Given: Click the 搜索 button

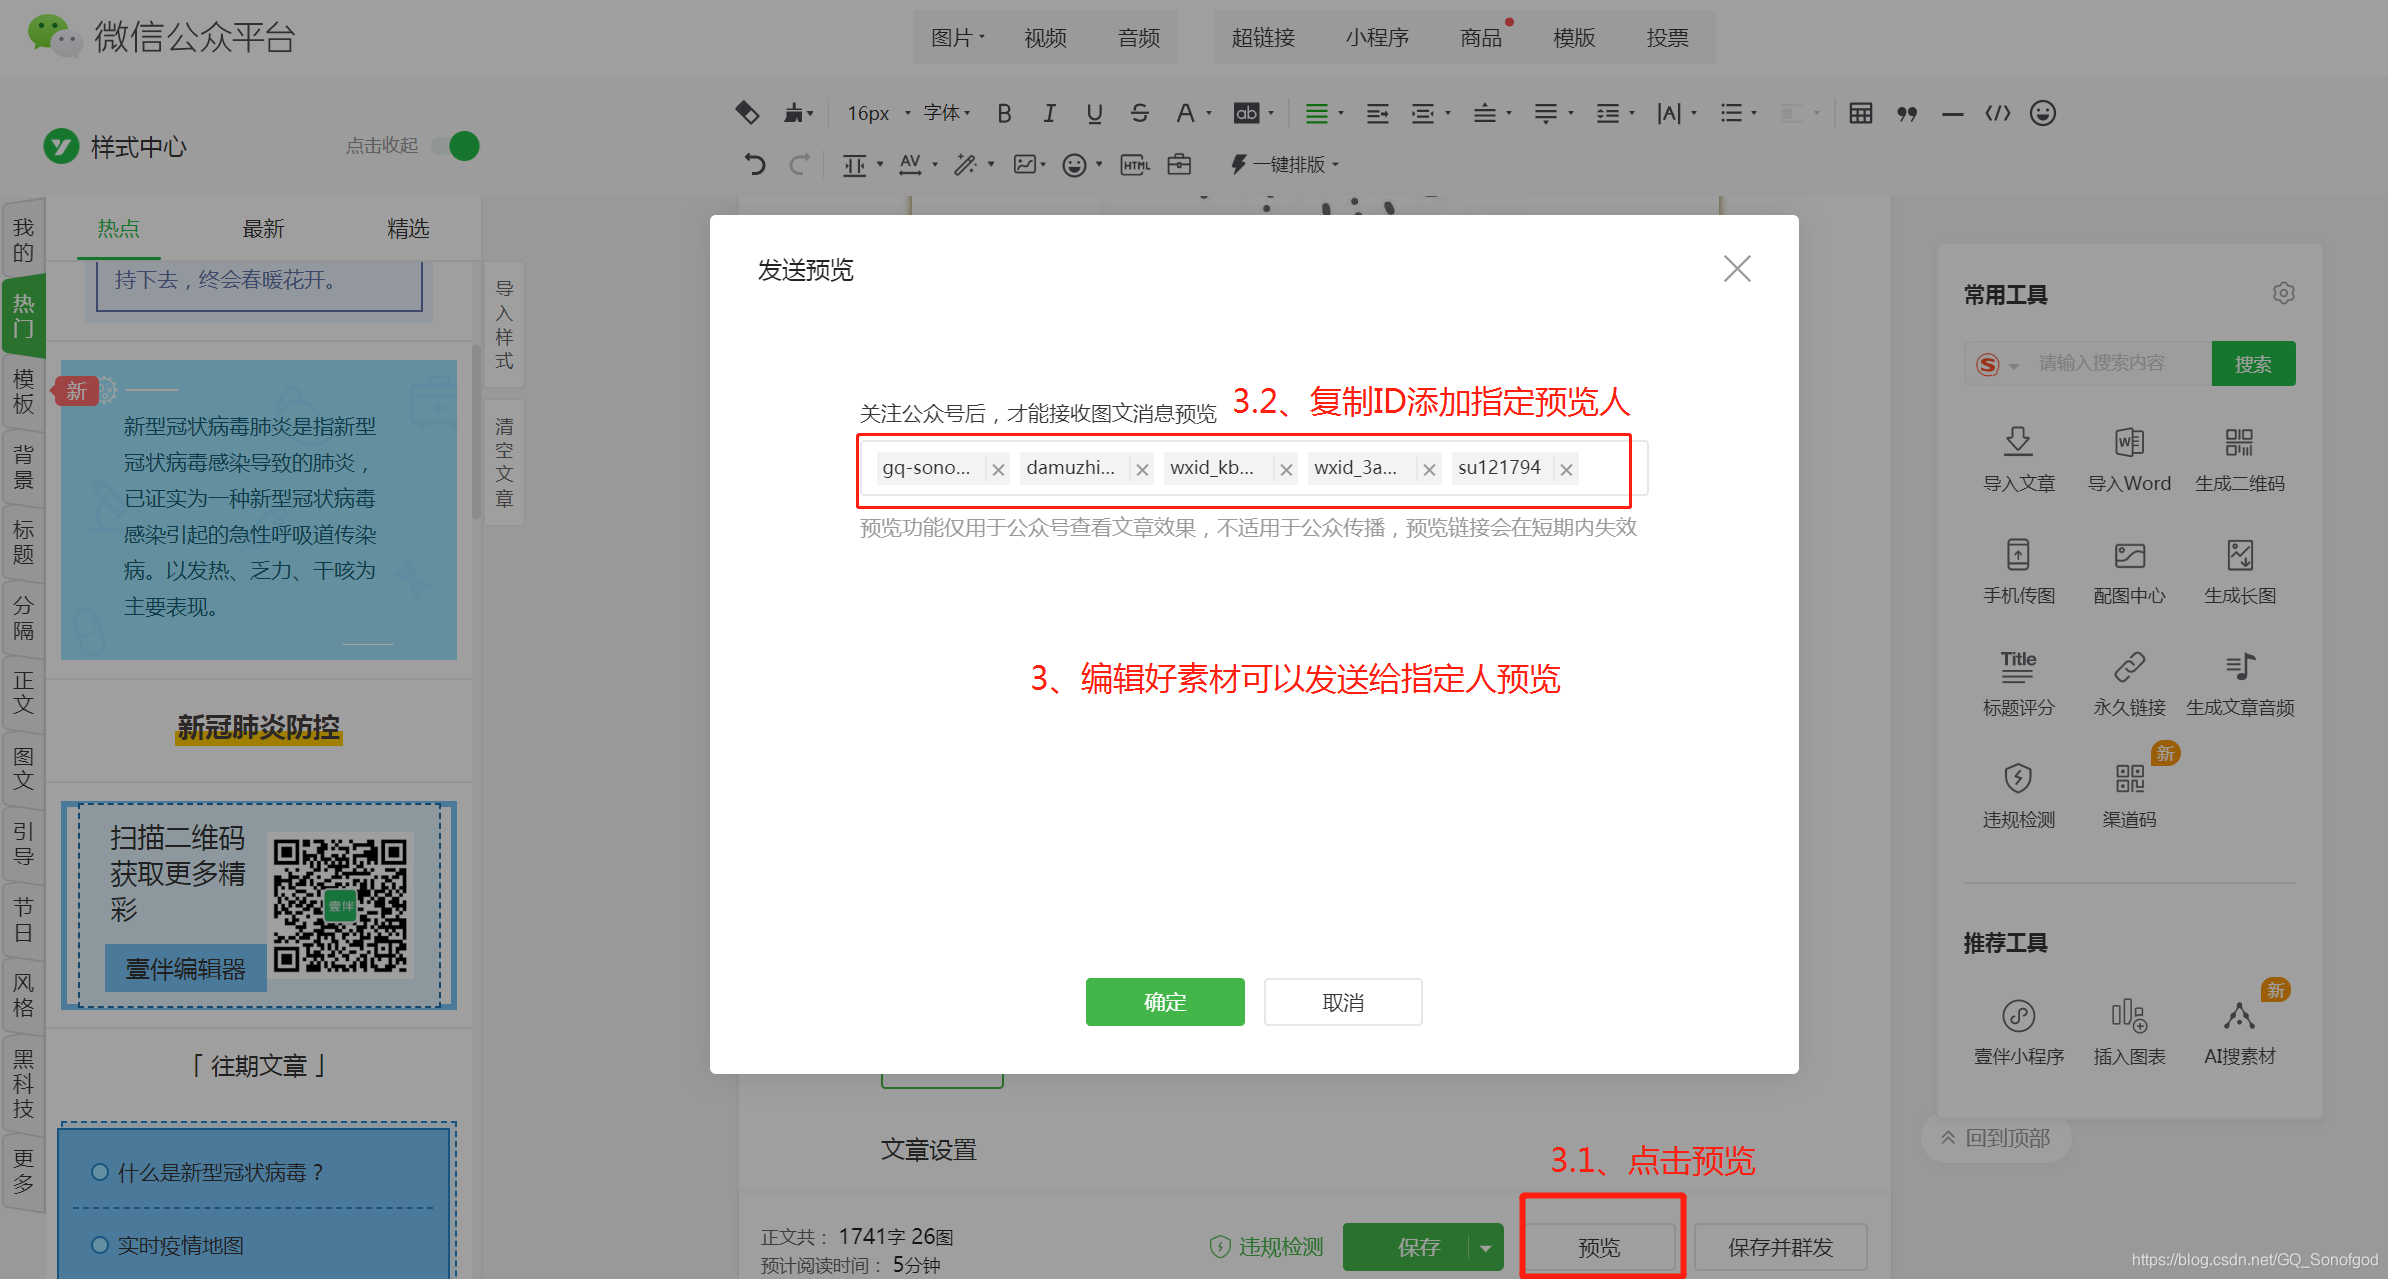Looking at the screenshot, I should pos(2253,364).
